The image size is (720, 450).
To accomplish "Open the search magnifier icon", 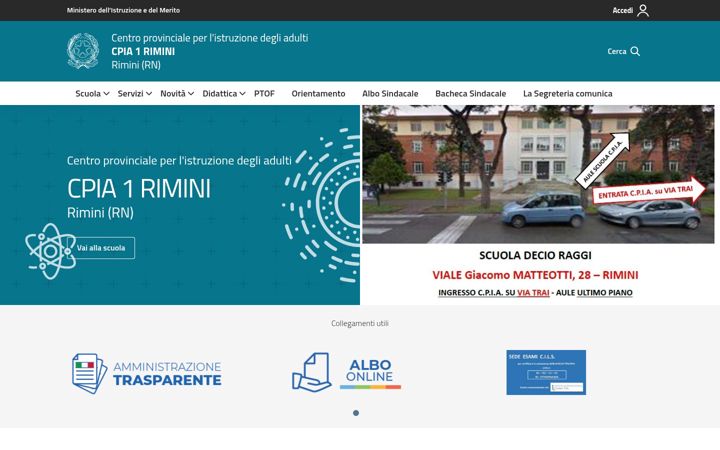I will pyautogui.click(x=635, y=51).
